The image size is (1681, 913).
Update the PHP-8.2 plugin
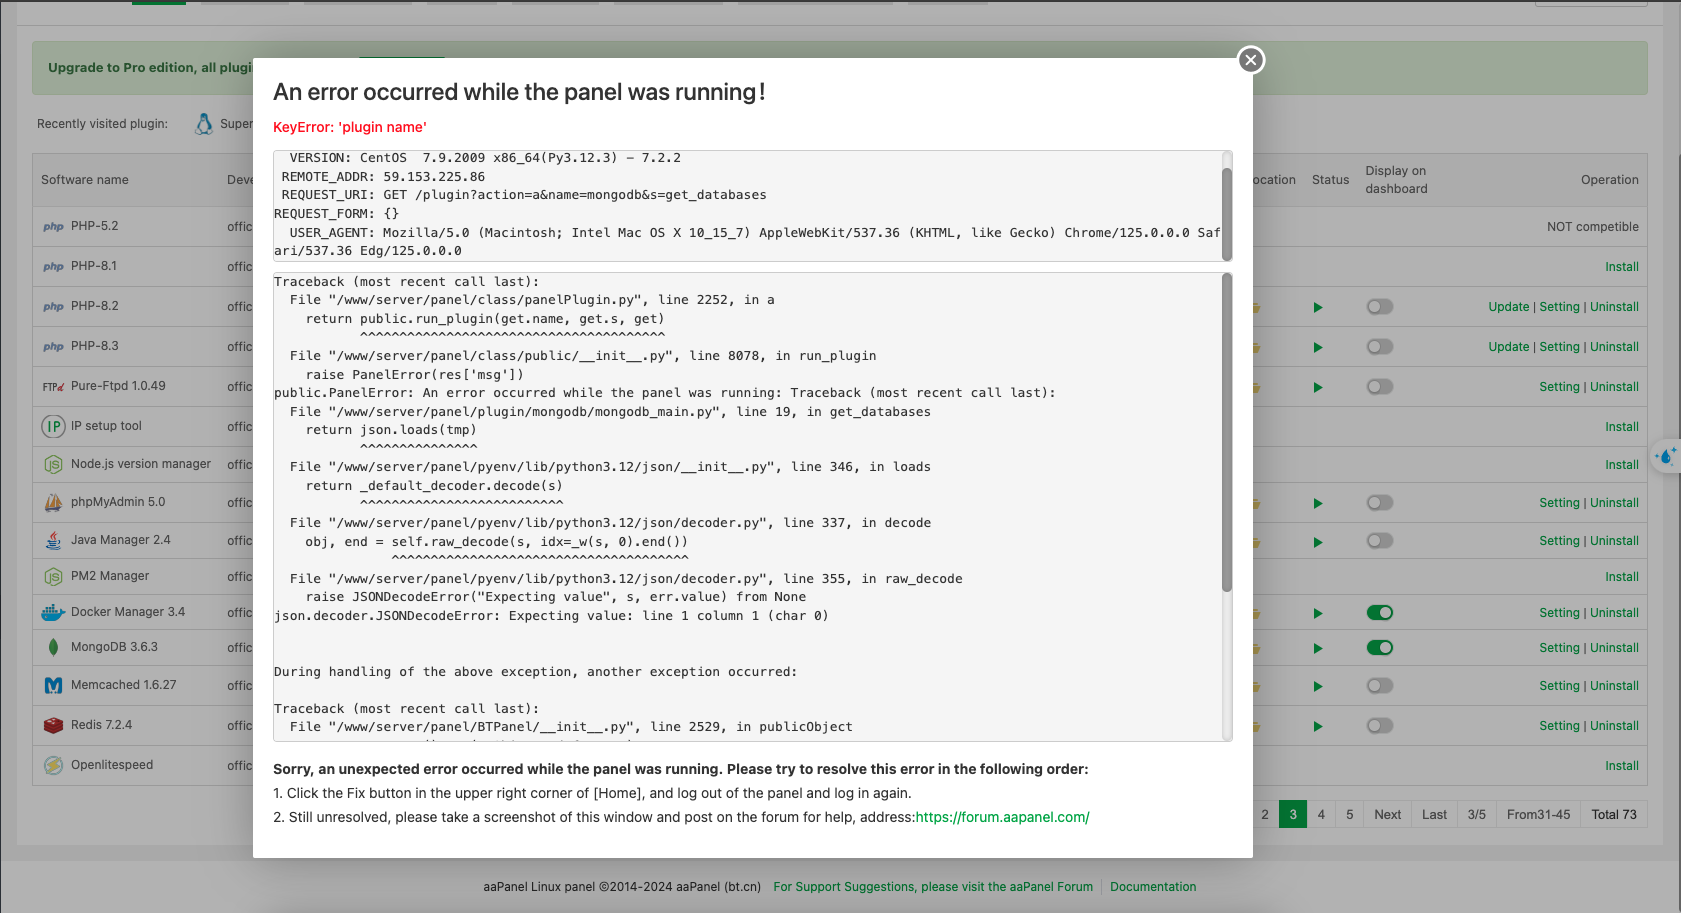[x=1508, y=307]
